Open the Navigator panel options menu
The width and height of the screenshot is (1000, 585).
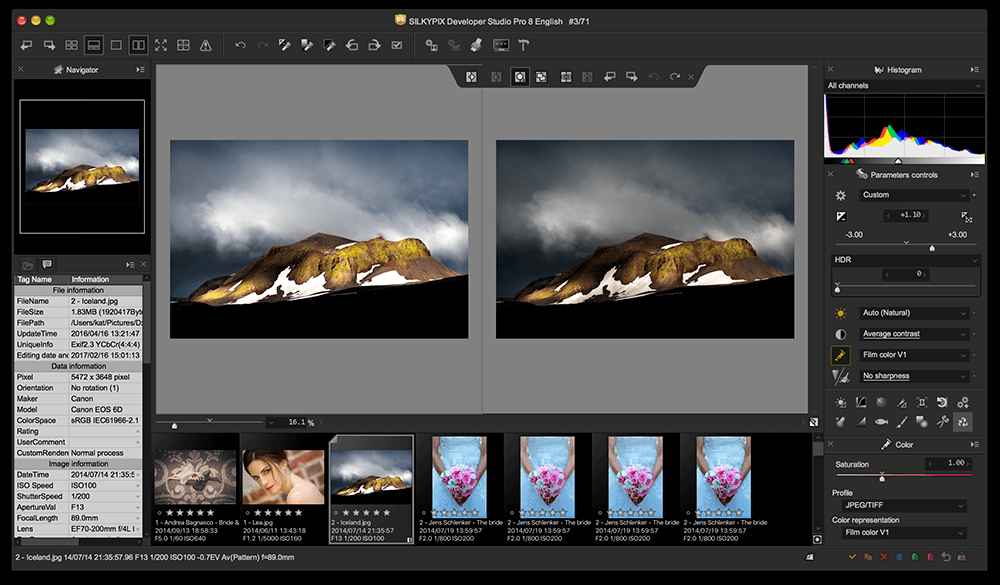[139, 69]
